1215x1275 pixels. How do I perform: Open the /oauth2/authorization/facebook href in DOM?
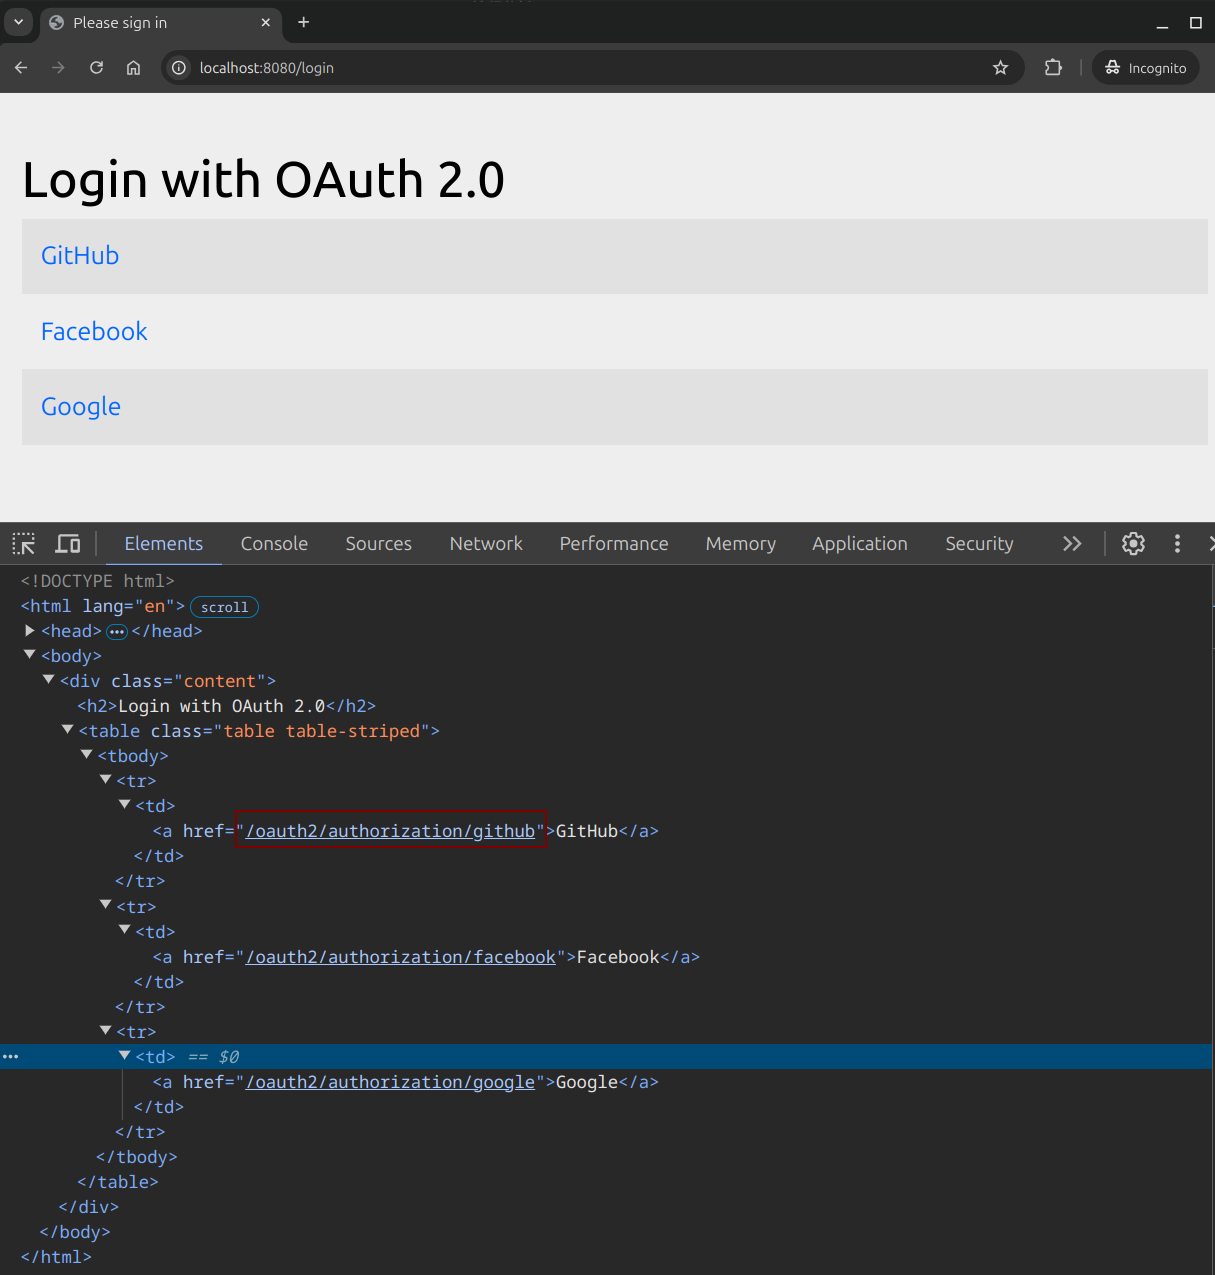(401, 957)
